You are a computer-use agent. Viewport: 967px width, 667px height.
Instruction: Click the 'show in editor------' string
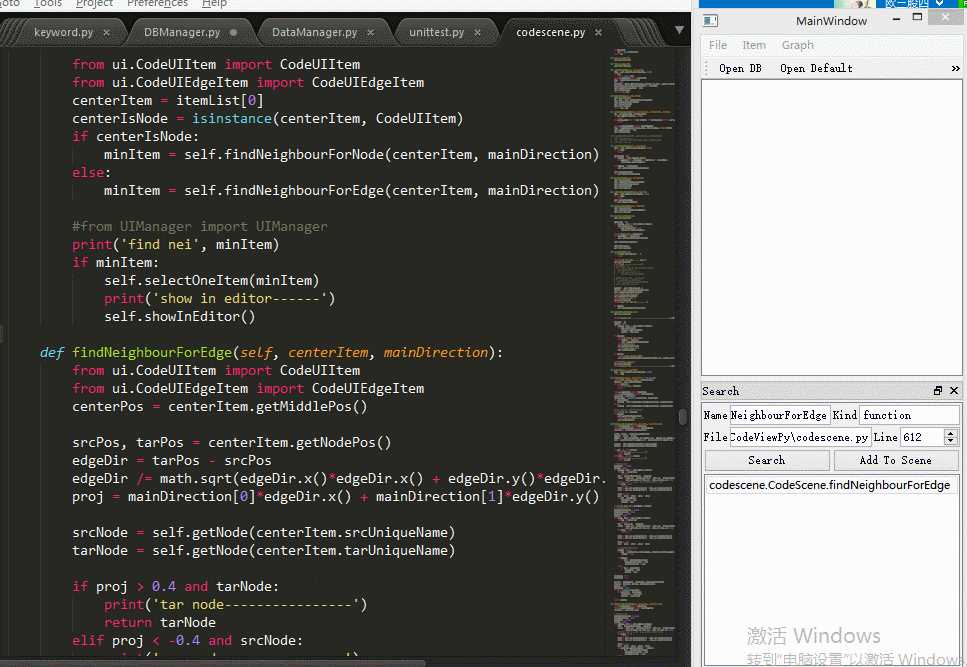[241, 298]
